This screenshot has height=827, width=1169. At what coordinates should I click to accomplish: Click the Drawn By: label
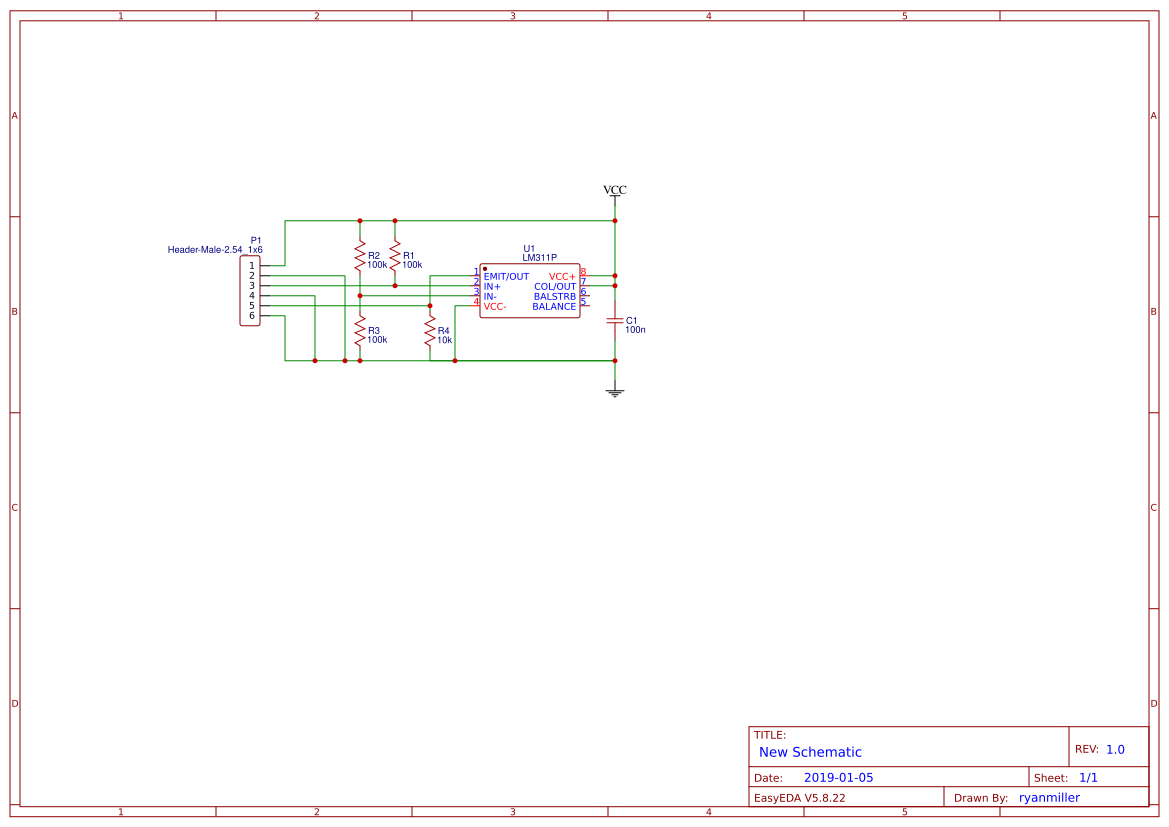(x=980, y=798)
